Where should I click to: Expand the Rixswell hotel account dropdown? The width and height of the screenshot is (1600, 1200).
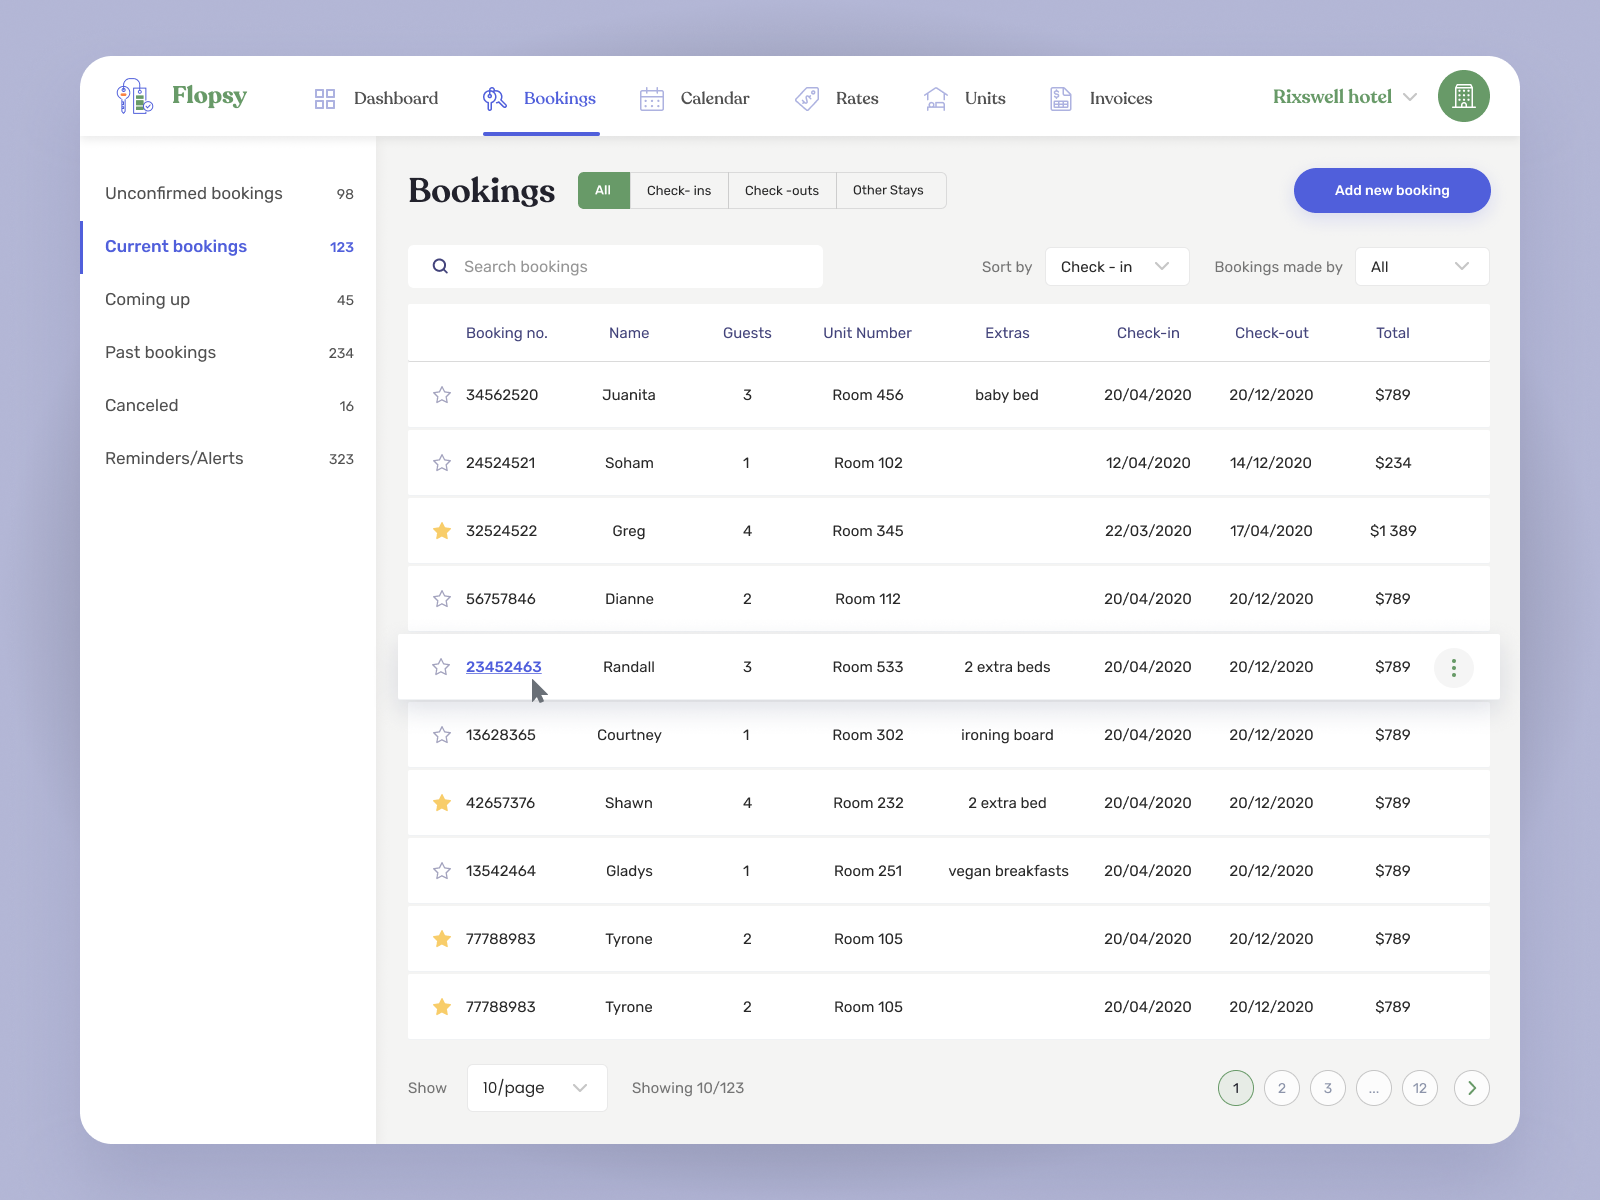1410,97
